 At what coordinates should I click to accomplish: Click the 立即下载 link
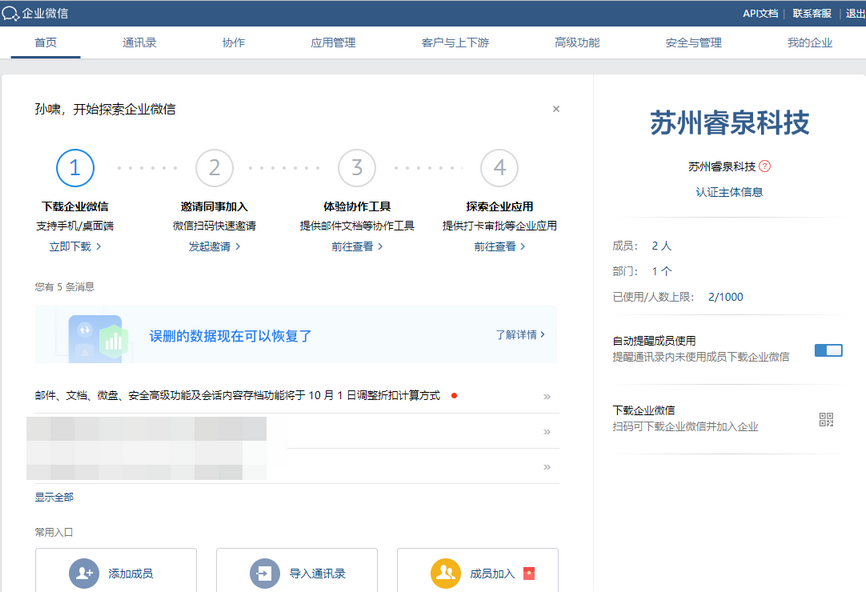coord(75,246)
